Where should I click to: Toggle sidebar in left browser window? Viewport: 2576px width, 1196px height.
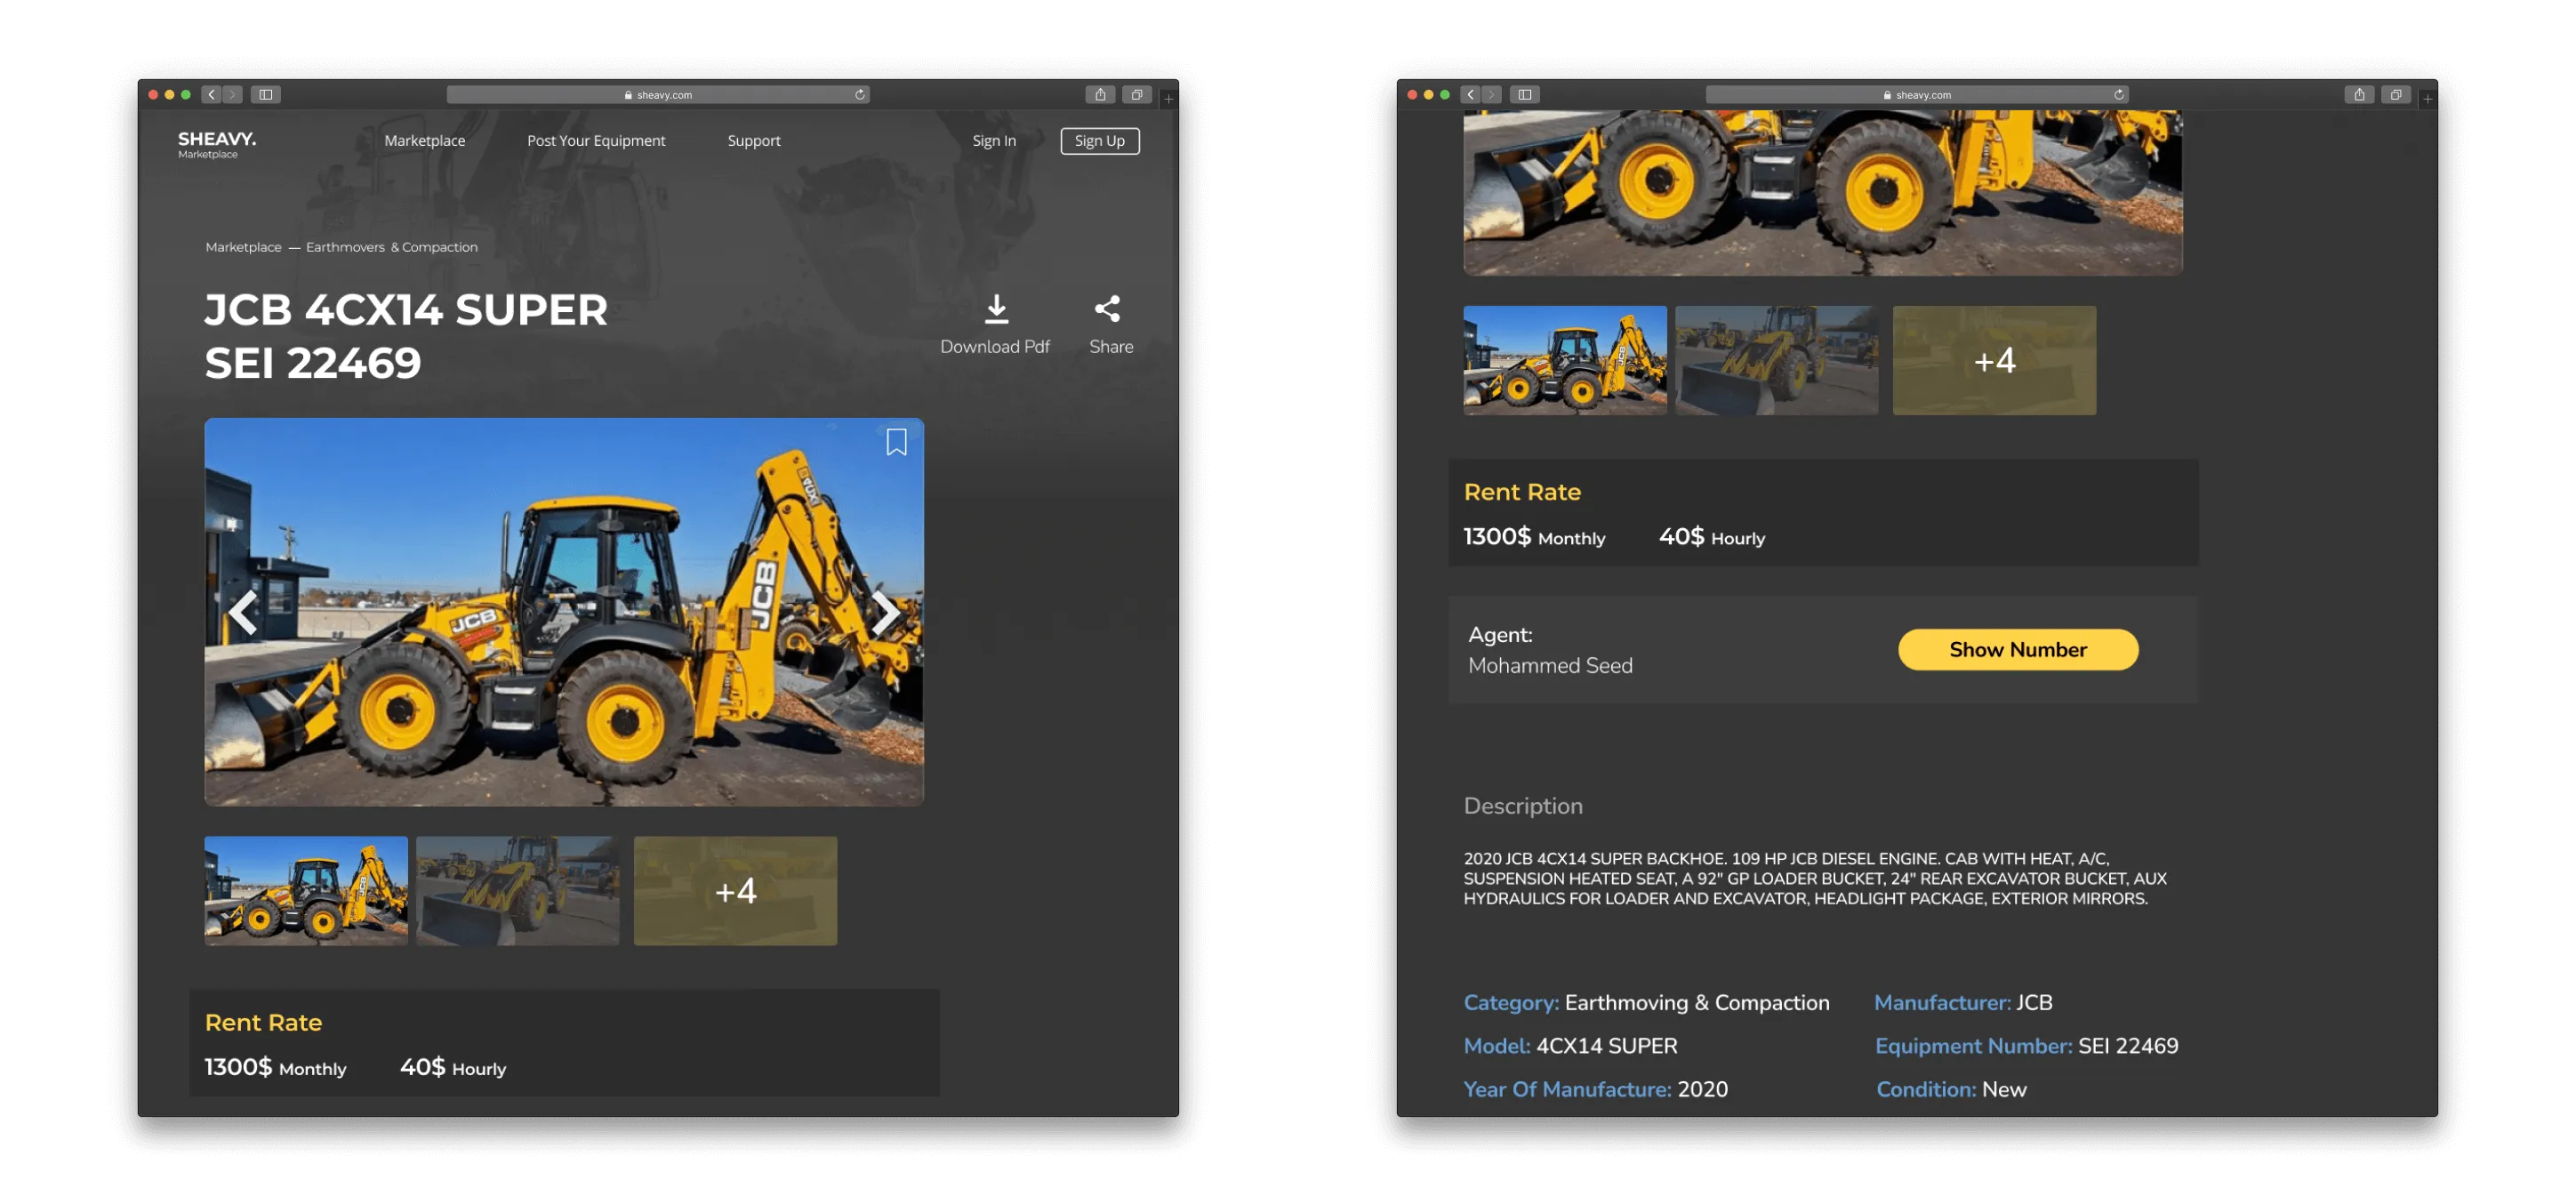266,95
